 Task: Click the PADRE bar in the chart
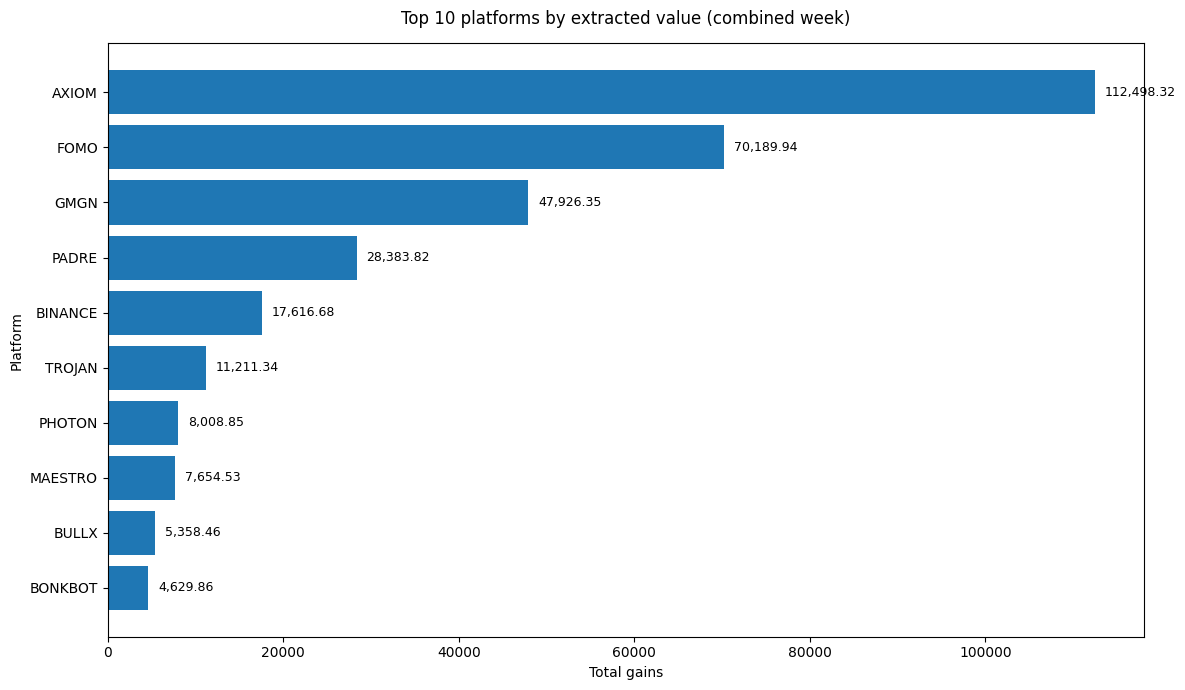click(x=233, y=258)
